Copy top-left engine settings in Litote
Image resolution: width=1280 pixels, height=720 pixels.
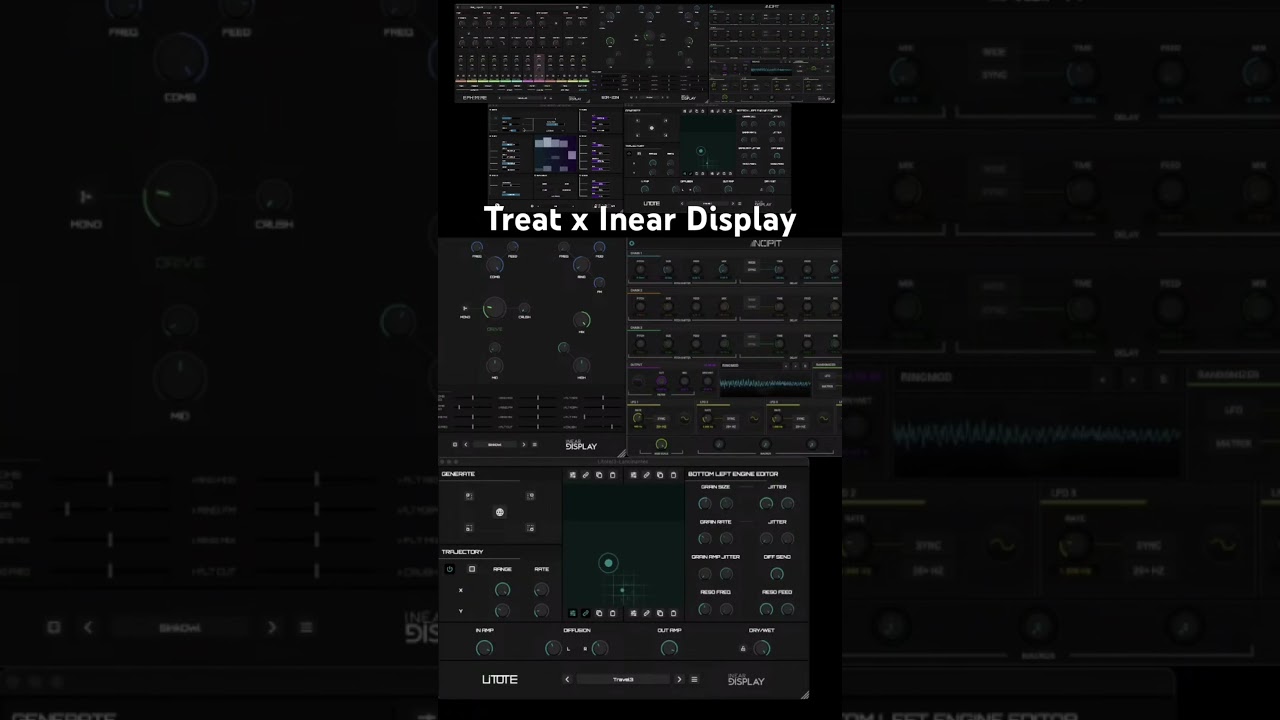coord(599,475)
